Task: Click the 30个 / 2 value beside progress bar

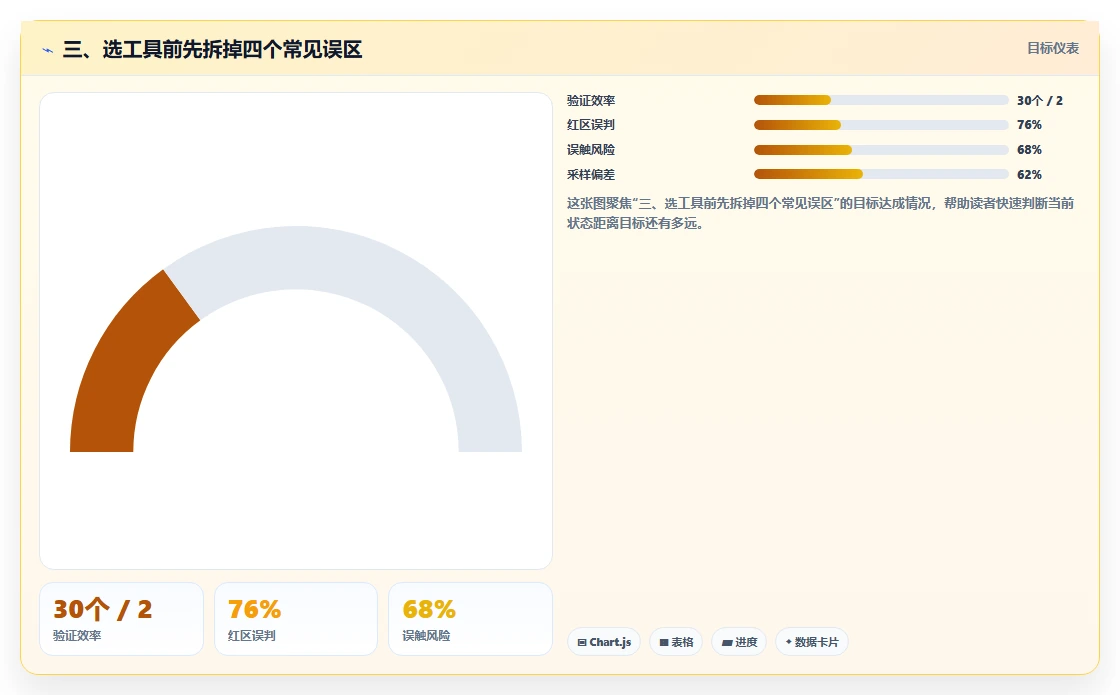Action: pyautogui.click(x=1040, y=101)
